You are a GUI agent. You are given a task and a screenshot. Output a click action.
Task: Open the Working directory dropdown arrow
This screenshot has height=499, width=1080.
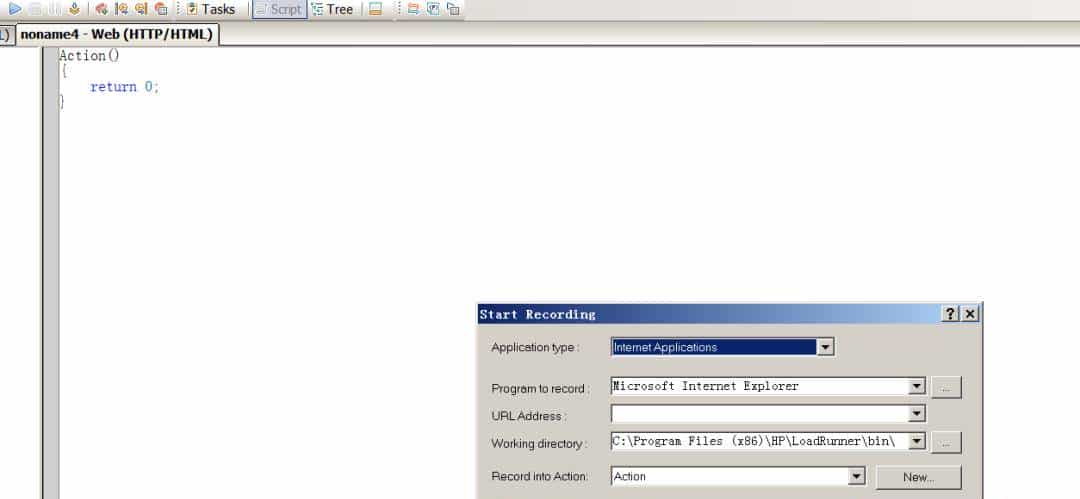[916, 441]
